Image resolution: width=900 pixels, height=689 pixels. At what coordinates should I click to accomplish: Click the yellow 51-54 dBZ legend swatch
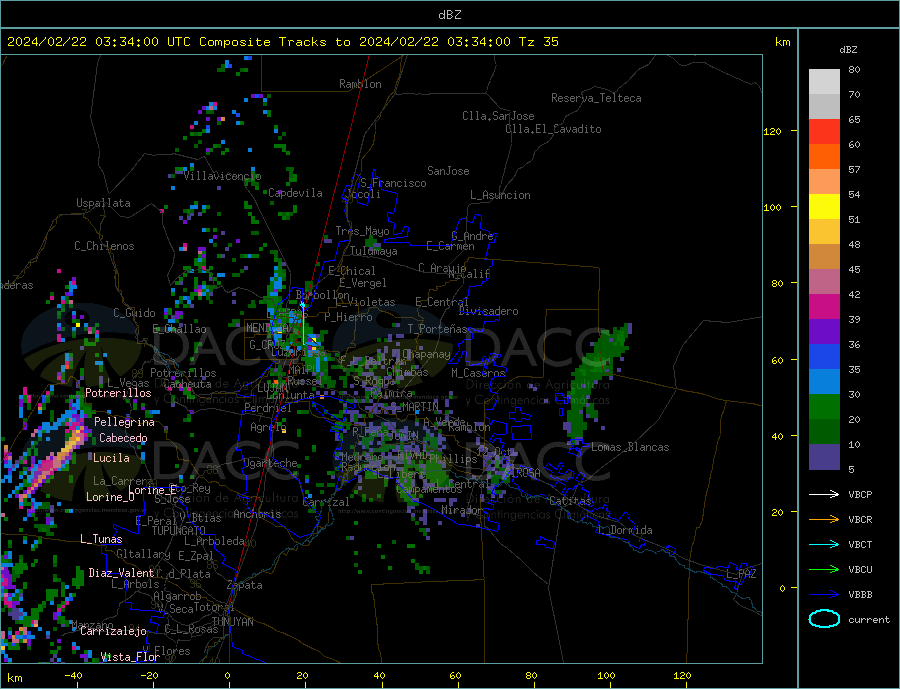tap(824, 207)
